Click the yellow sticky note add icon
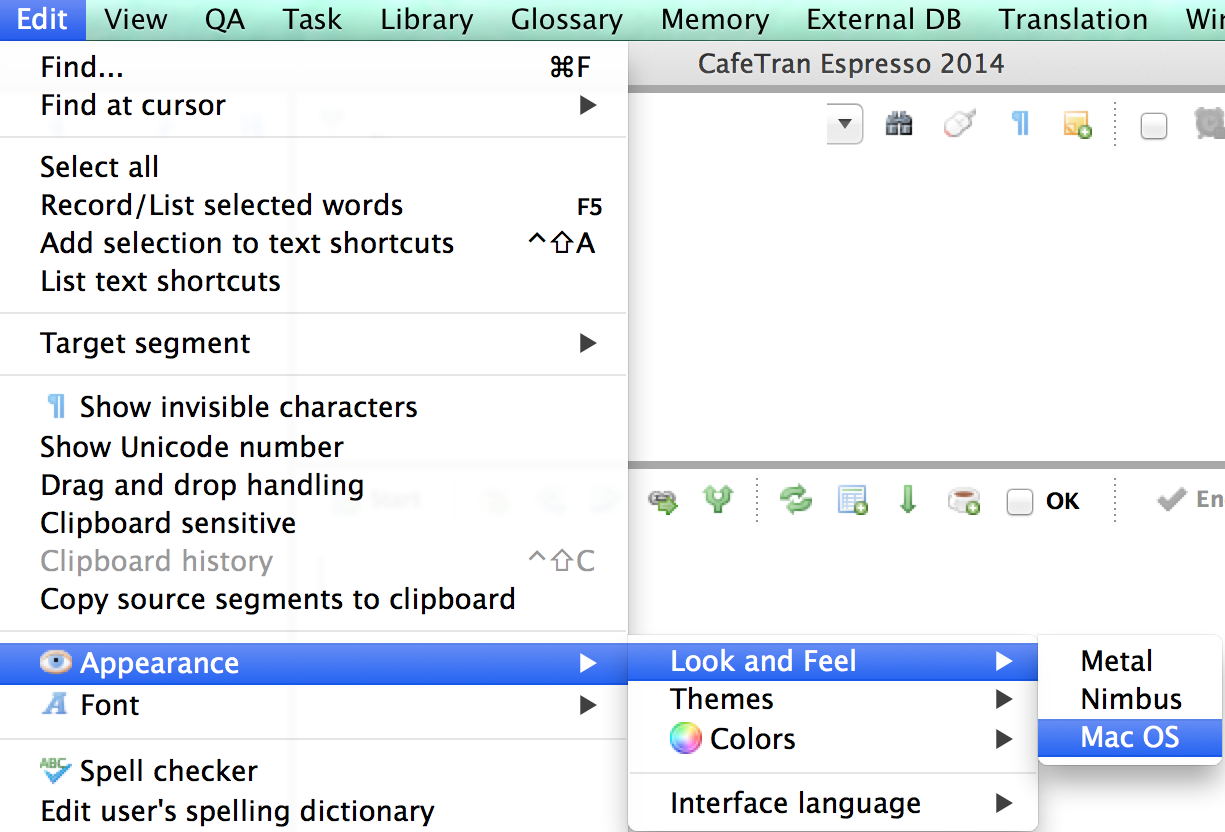Screen dimensions: 1225x832 [x=1076, y=125]
